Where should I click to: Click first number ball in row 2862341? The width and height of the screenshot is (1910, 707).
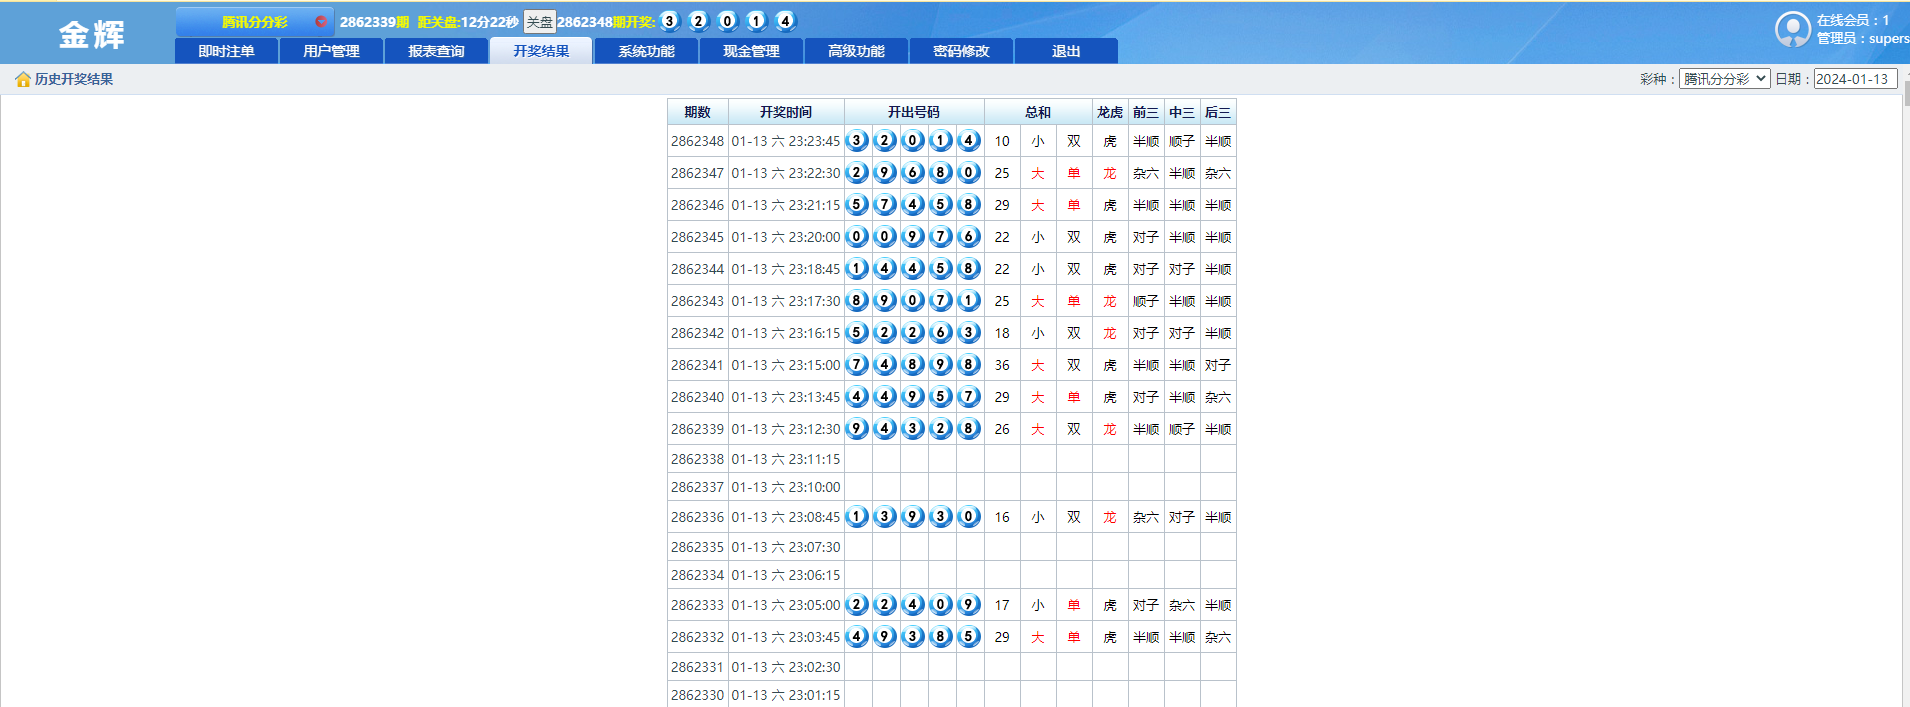coord(857,365)
